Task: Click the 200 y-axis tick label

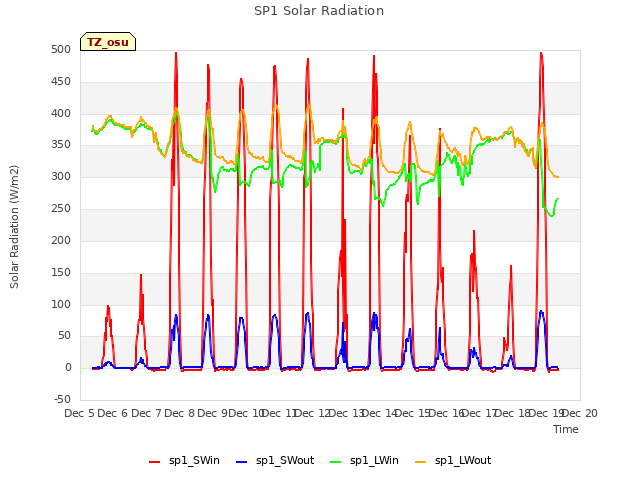Action: (x=61, y=240)
